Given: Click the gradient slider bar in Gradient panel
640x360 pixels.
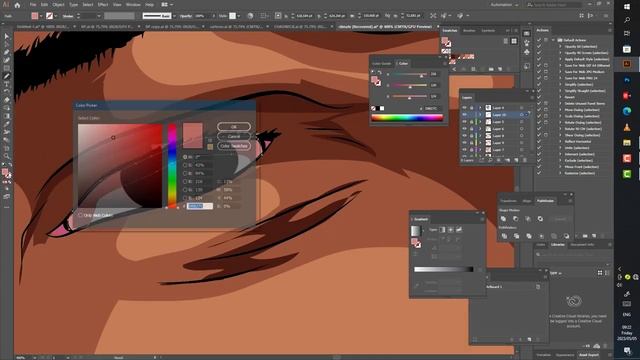Looking at the screenshot, I should coord(443,269).
